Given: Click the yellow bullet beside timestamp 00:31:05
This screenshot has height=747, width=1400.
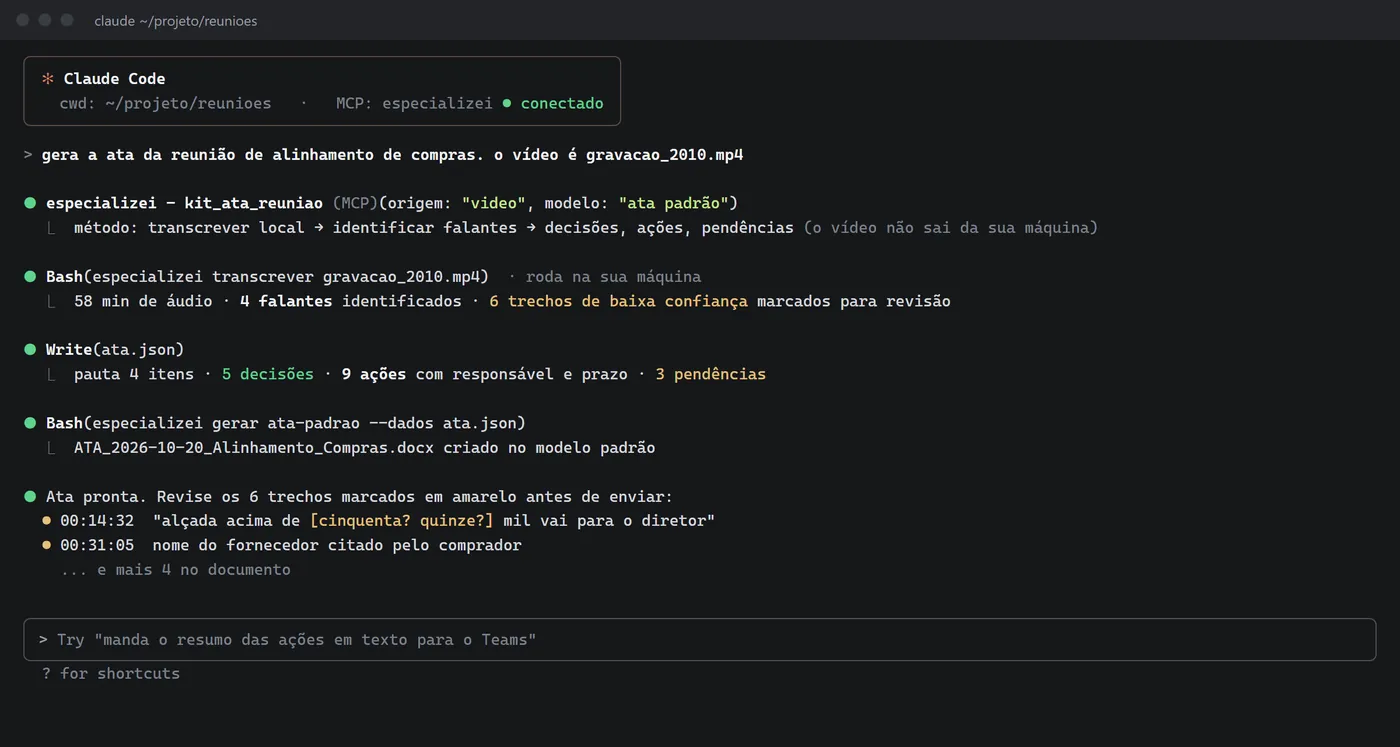Looking at the screenshot, I should coord(47,546).
